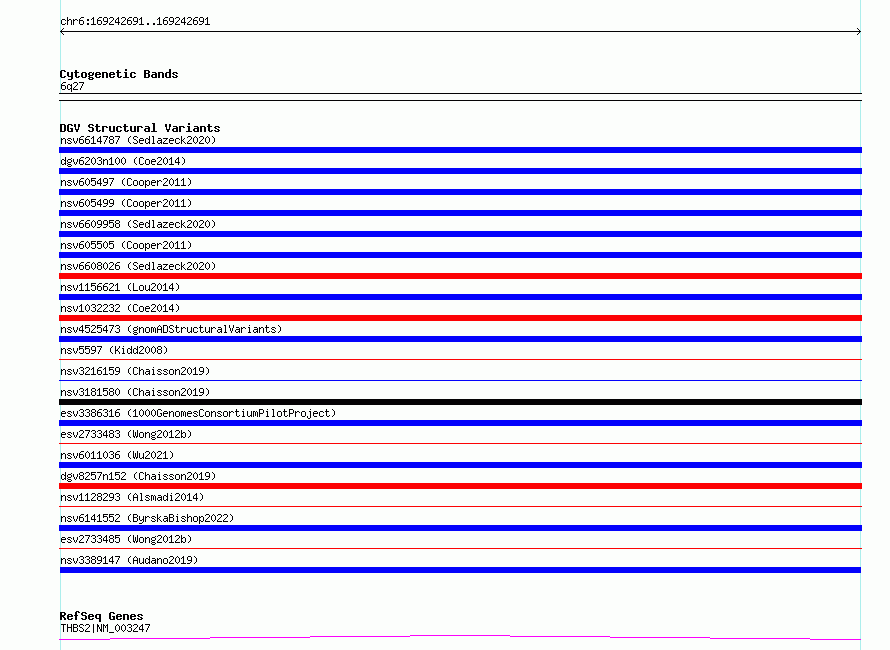Click label nsv3216159 (Chaisson2019)
Image resolution: width=890 pixels, height=650 pixels.
135,371
